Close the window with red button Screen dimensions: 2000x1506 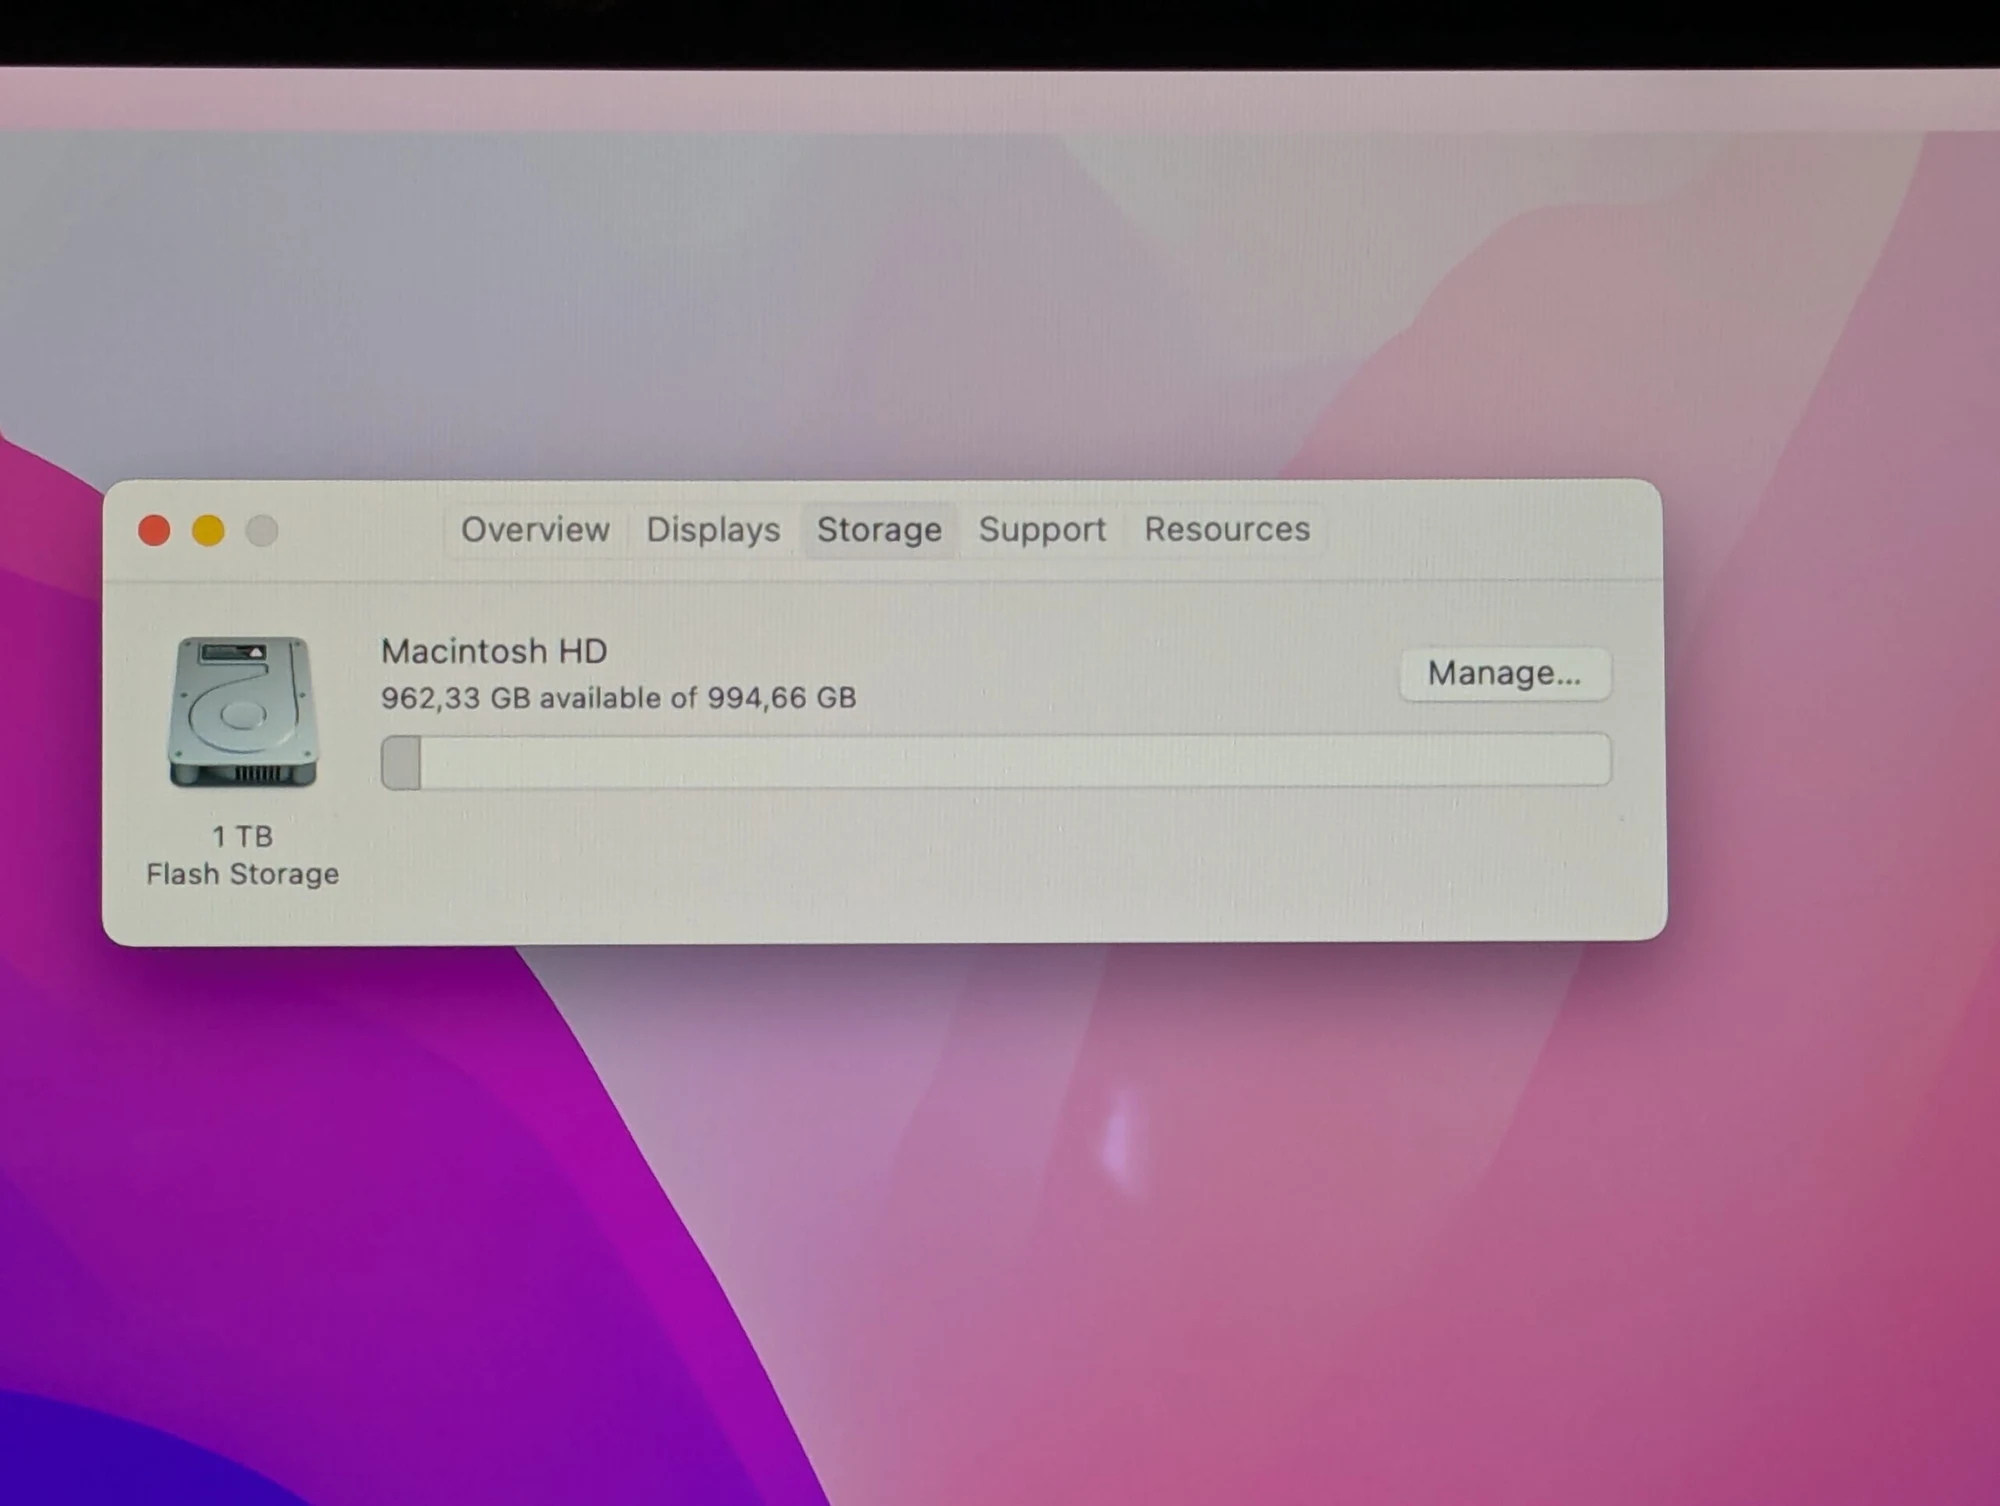click(154, 530)
